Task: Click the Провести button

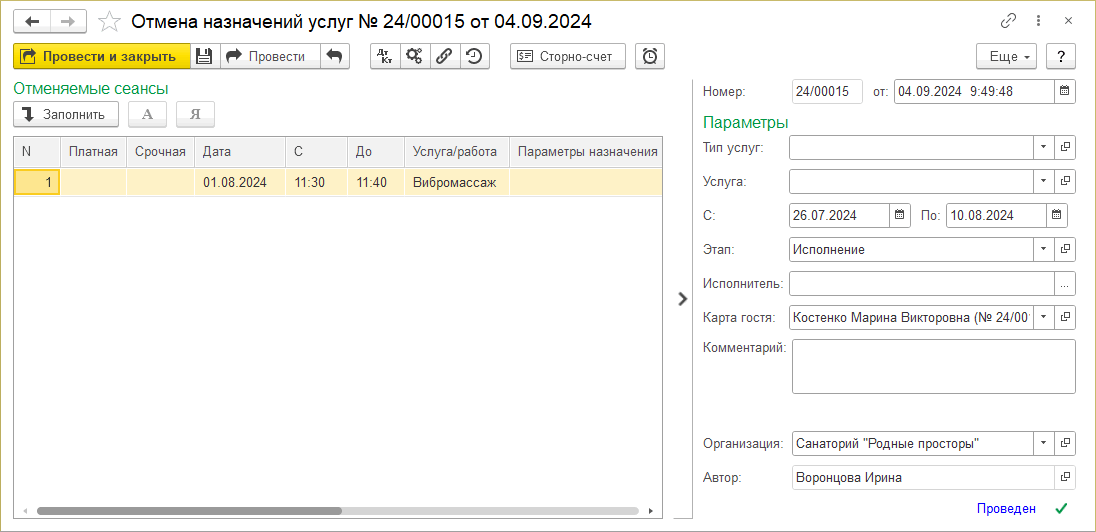Action: coord(270,57)
